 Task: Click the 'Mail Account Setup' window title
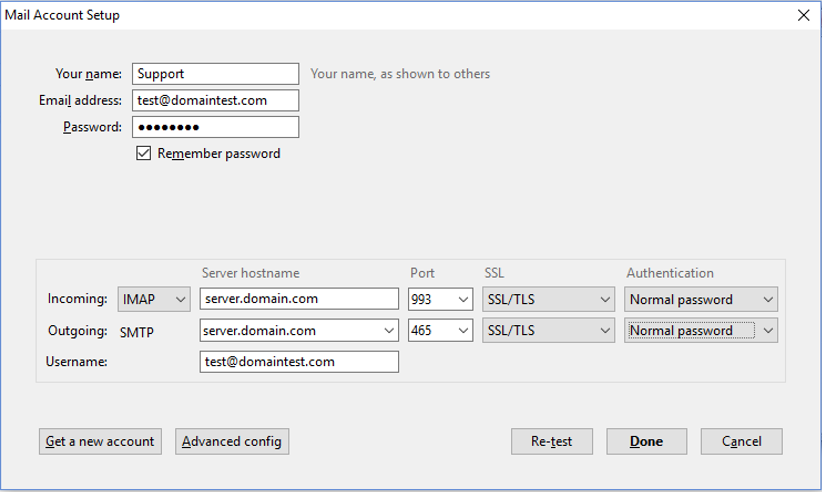(x=62, y=15)
